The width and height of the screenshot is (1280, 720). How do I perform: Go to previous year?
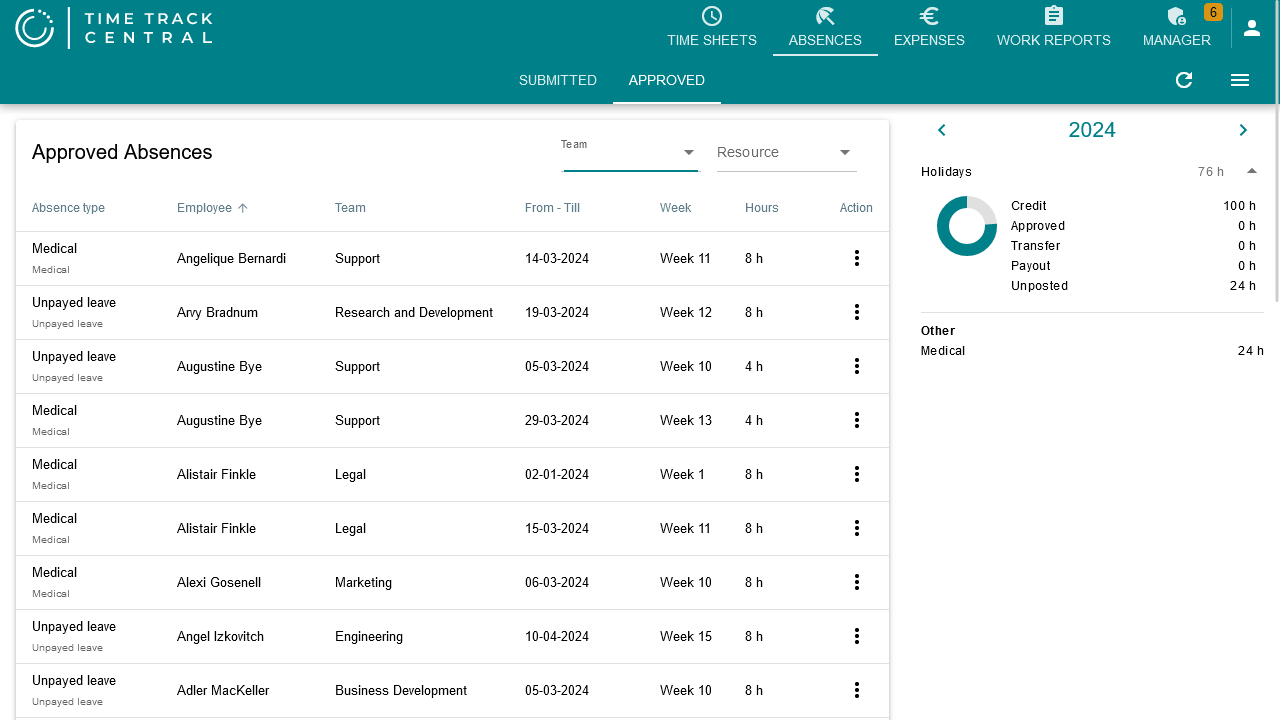941,130
